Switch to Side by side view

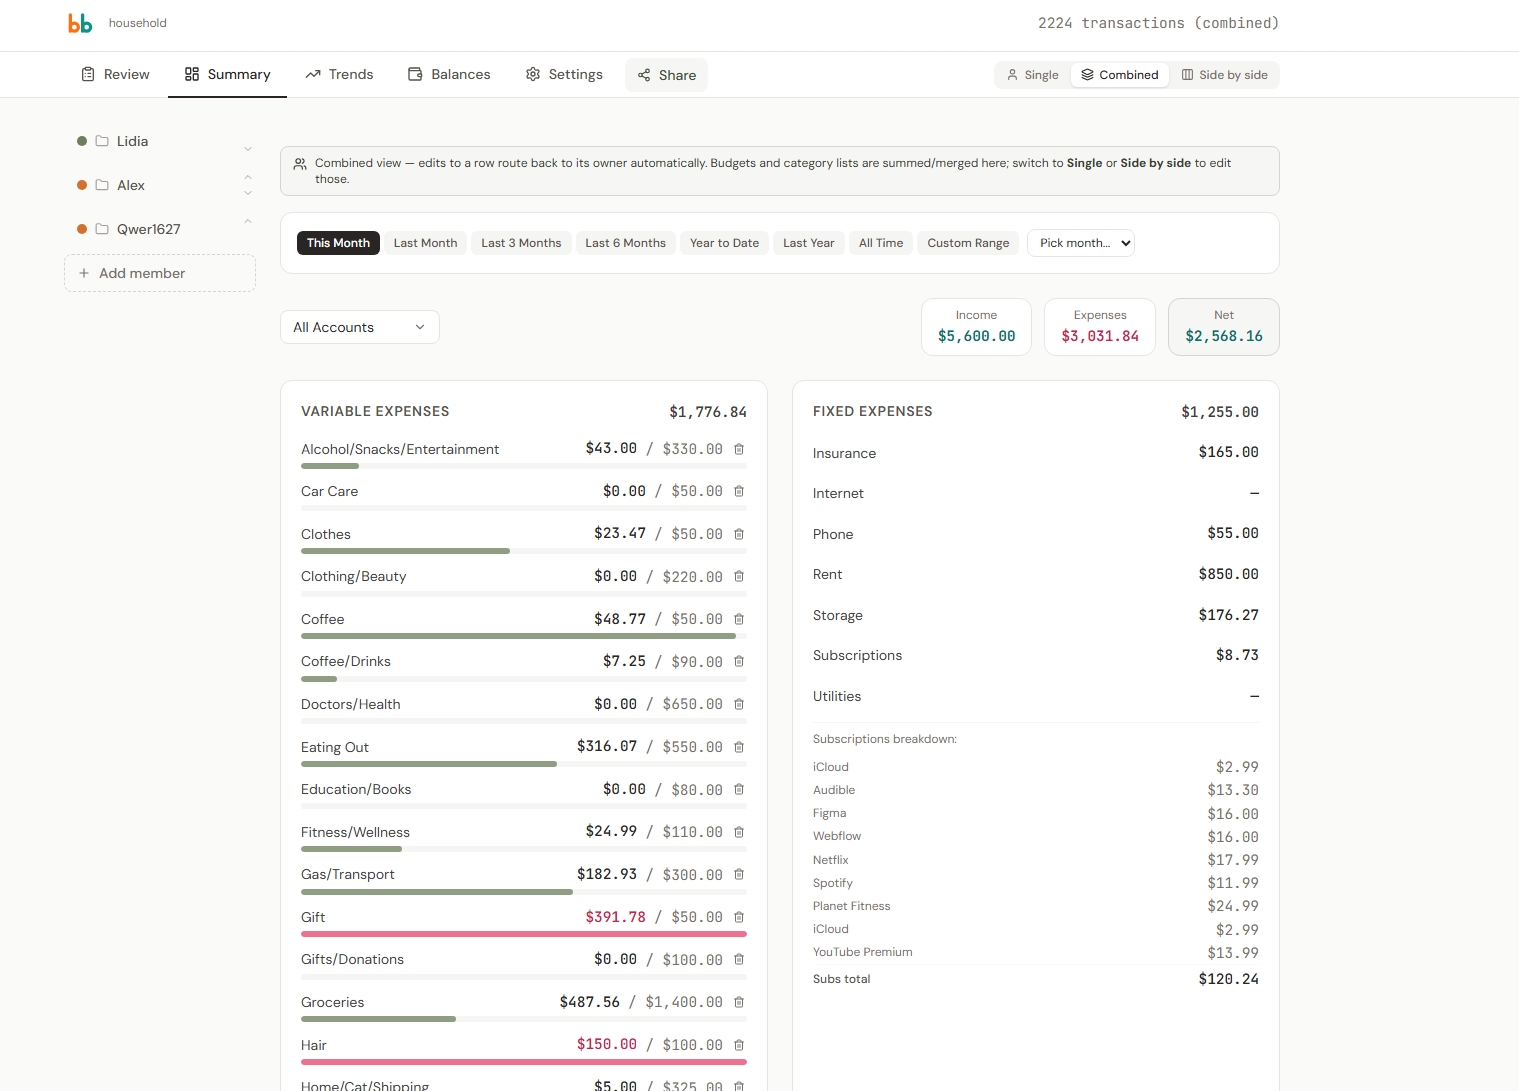point(1225,75)
